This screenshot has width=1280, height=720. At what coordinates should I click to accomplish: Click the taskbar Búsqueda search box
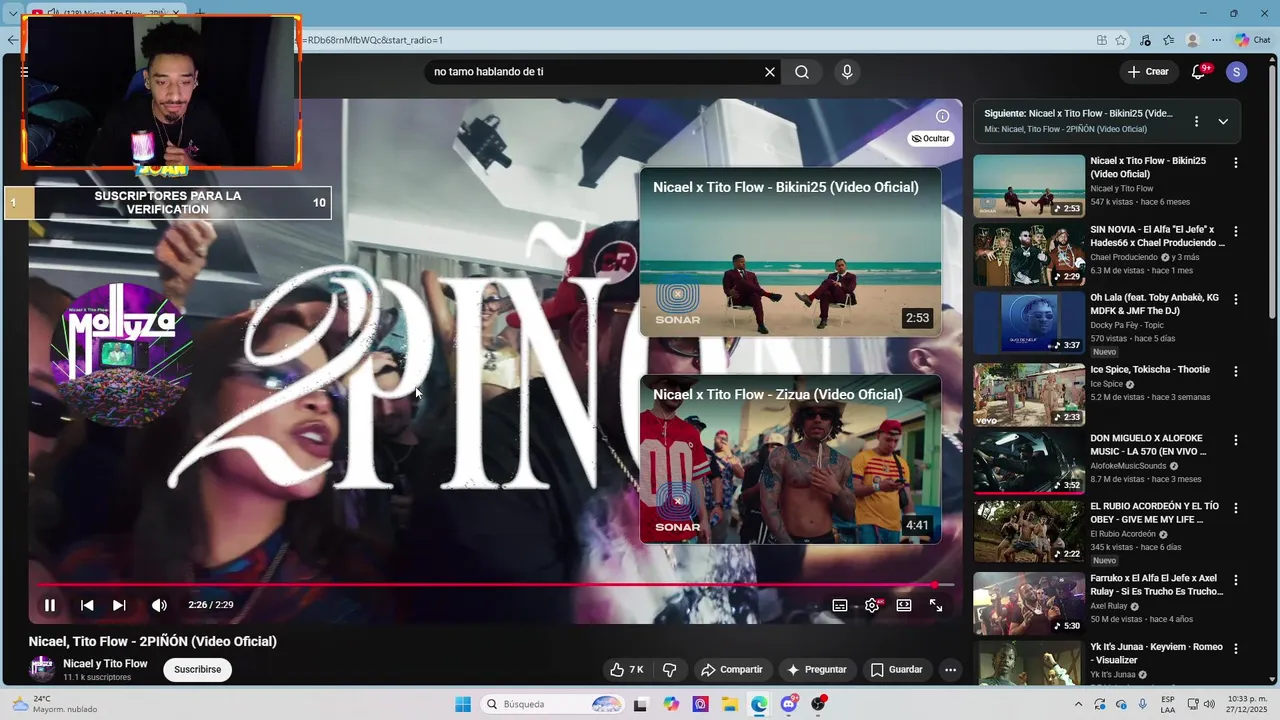point(553,704)
